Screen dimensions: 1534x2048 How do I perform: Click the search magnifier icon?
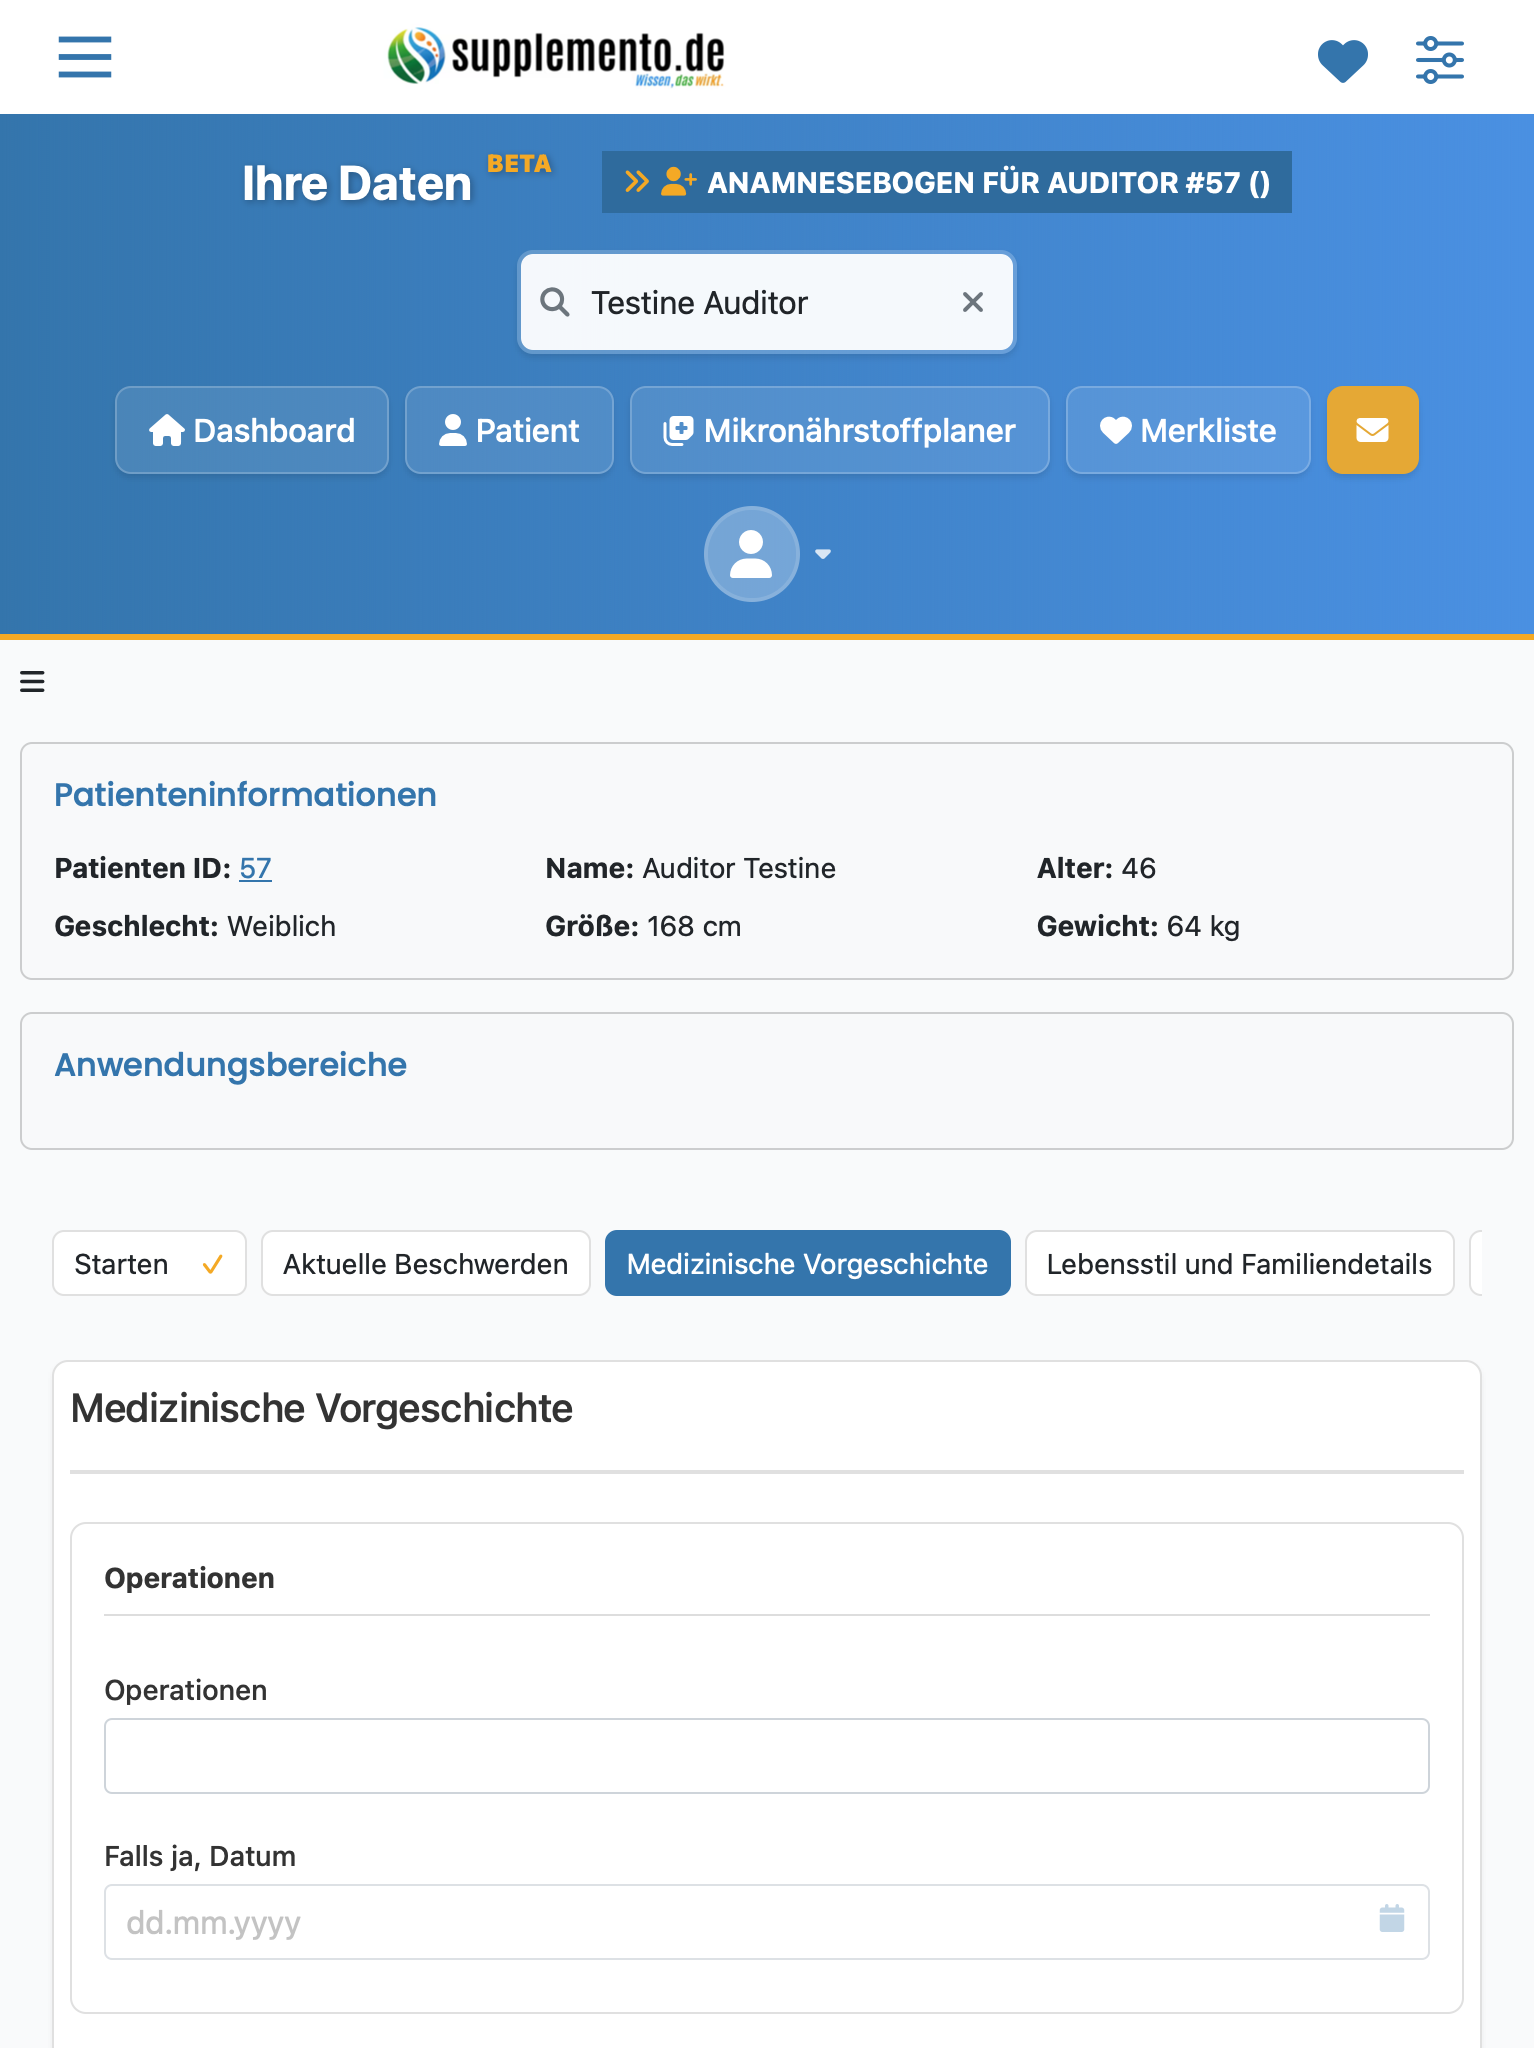click(x=555, y=302)
